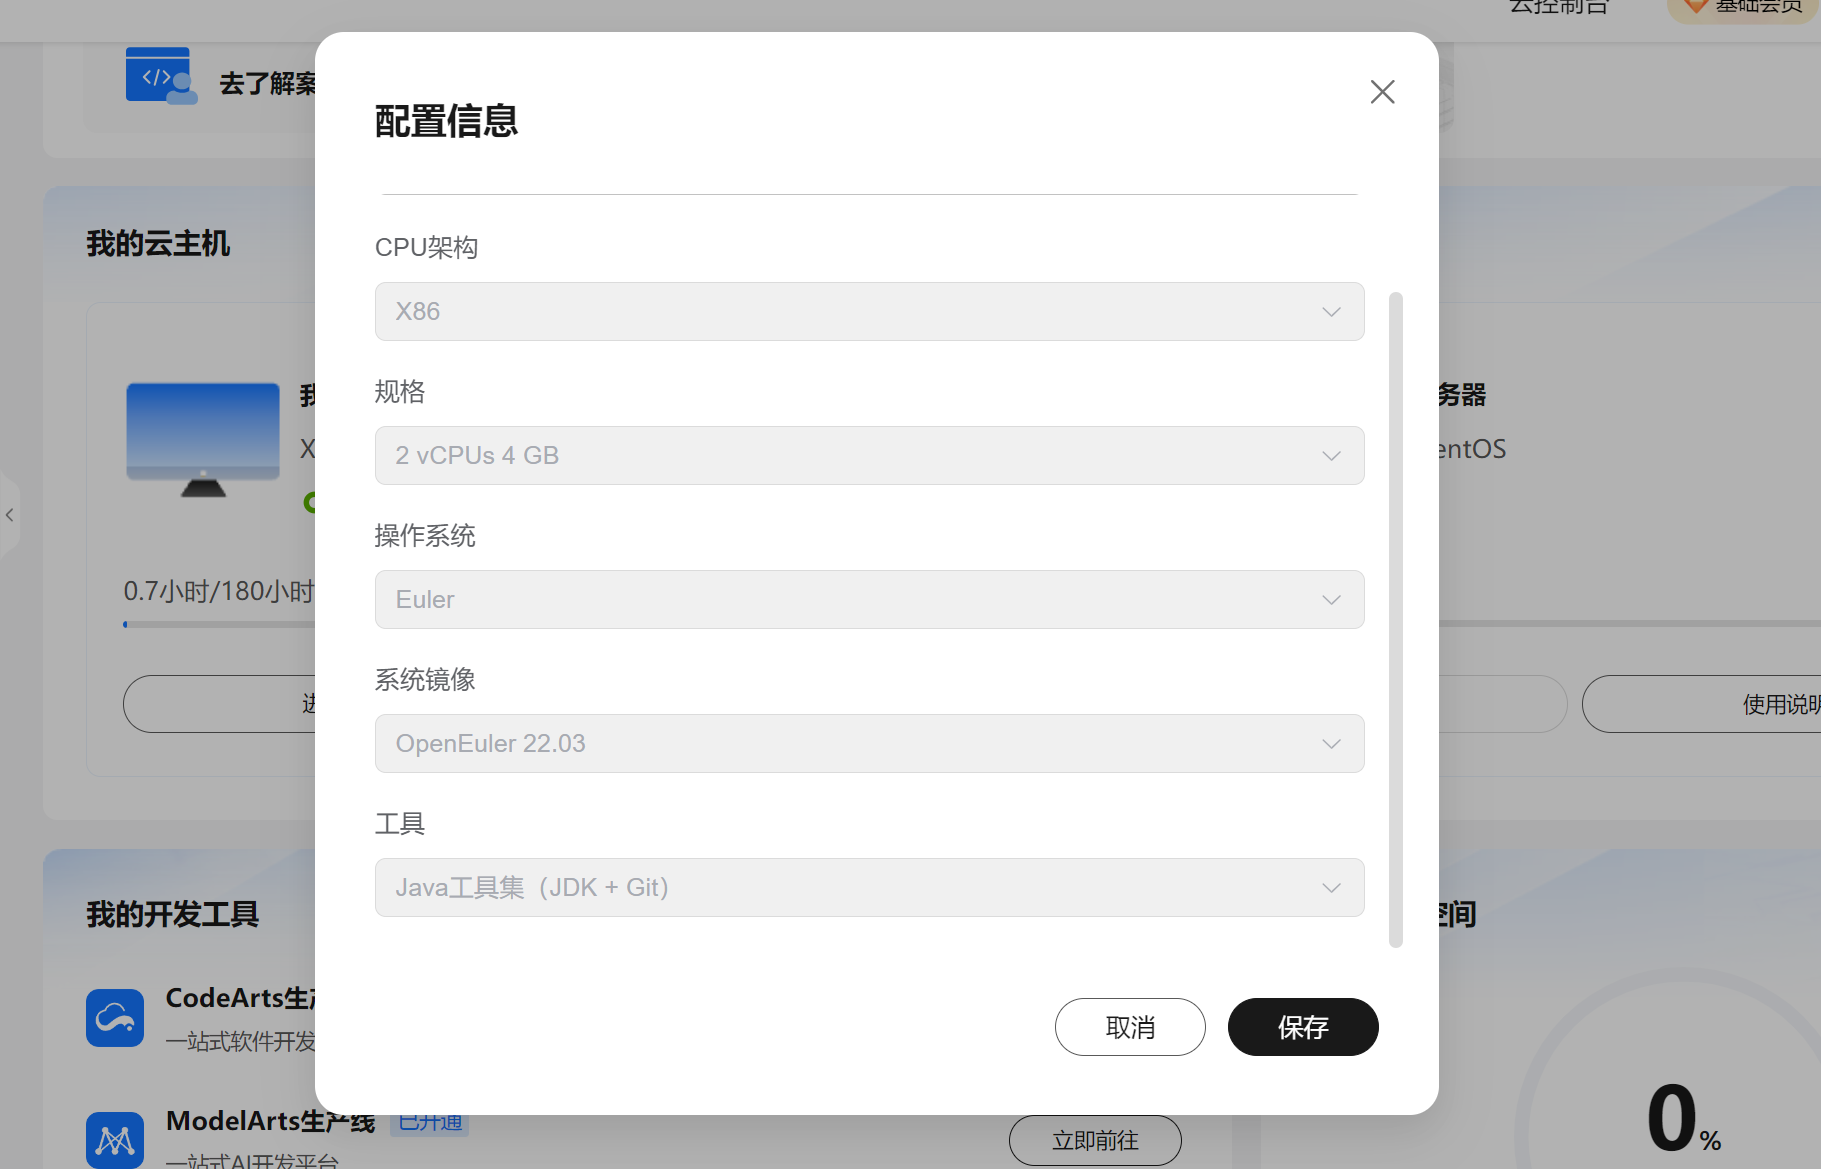This screenshot has width=1821, height=1169.
Task: Click the code developer icon beside 去了解
Action: [x=161, y=76]
